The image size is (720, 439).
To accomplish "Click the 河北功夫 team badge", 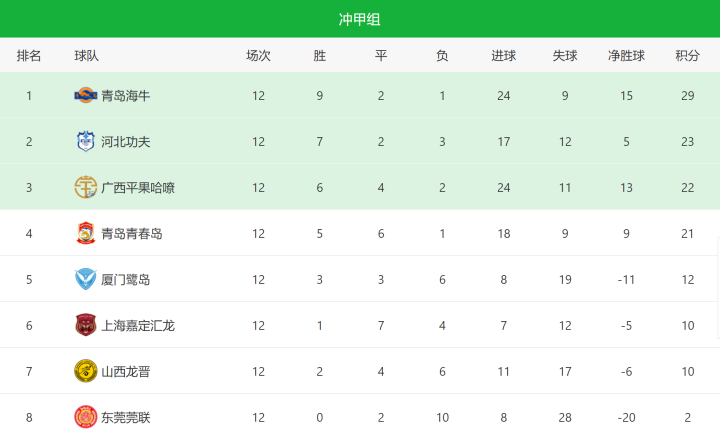I will (x=86, y=142).
